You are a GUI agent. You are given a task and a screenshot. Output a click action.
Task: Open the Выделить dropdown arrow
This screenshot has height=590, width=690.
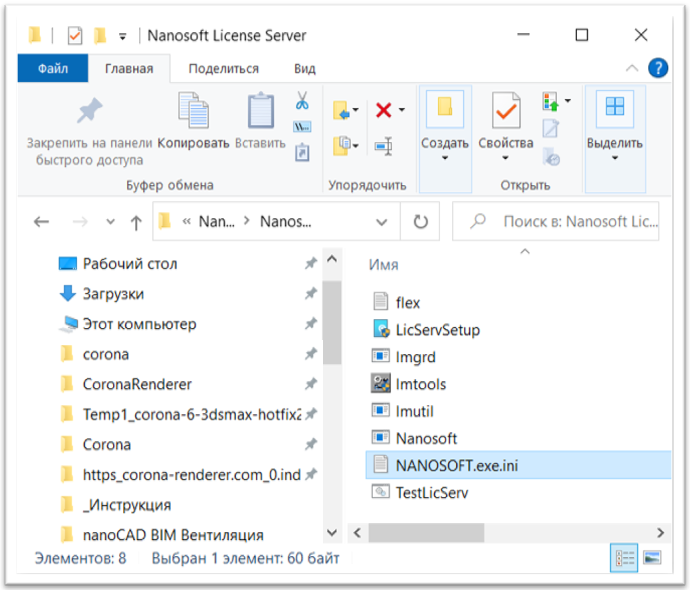615,158
